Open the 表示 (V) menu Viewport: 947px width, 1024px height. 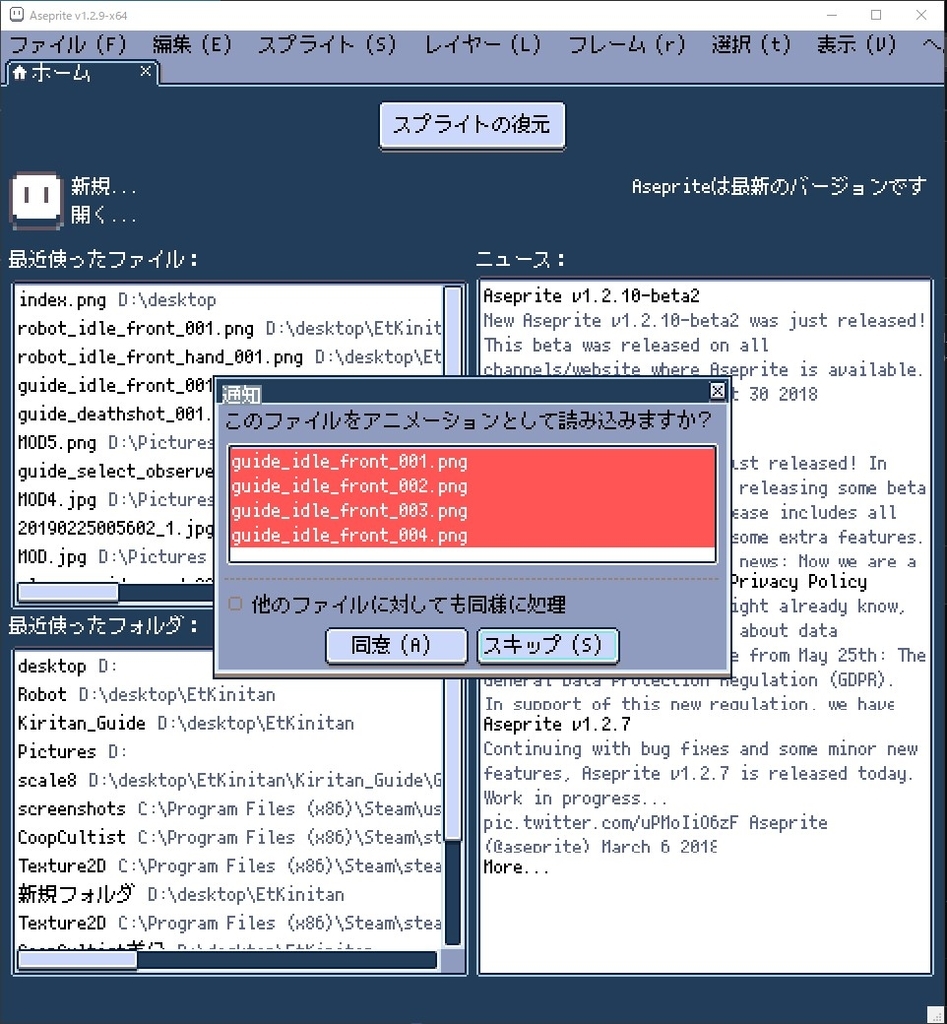pyautogui.click(x=856, y=45)
